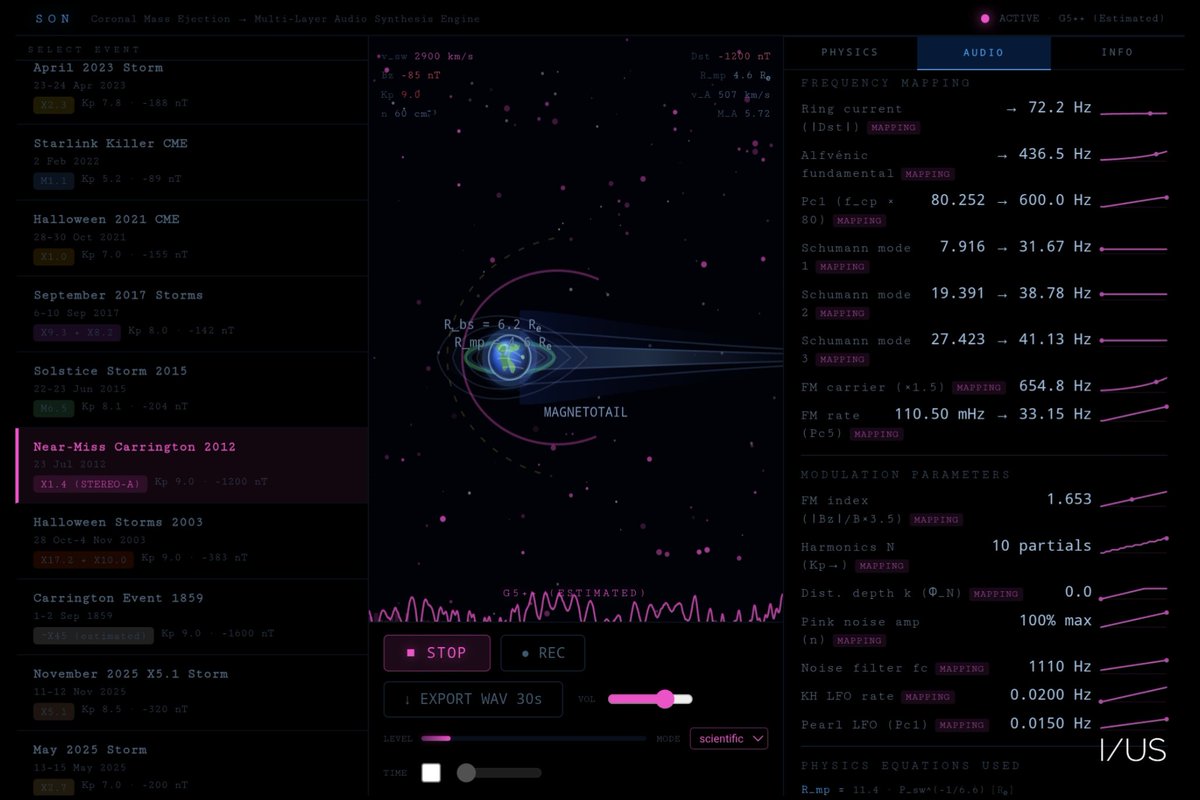Image resolution: width=1200 pixels, height=800 pixels.
Task: Open the Schumann mode 2 MAPPING badge
Action: [x=842, y=313]
